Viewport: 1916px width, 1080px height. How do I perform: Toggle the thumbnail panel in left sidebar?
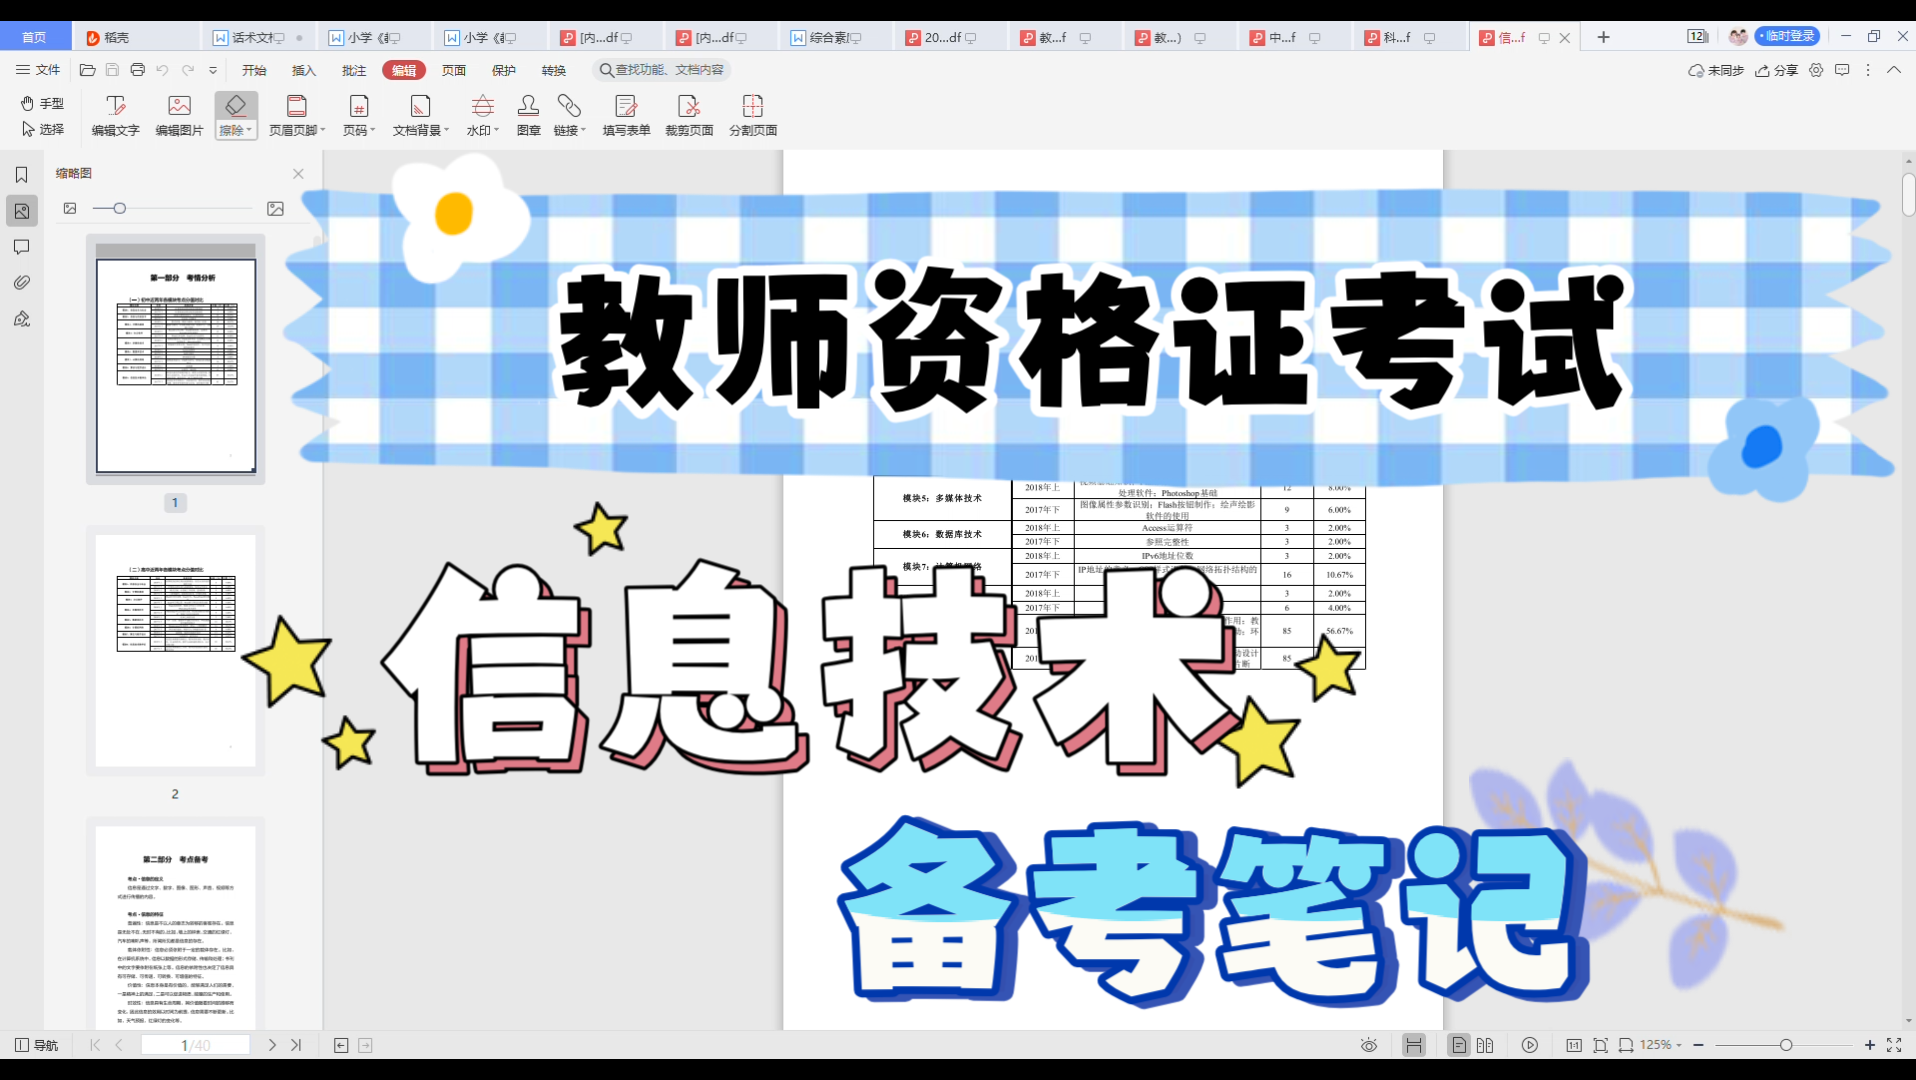click(21, 211)
